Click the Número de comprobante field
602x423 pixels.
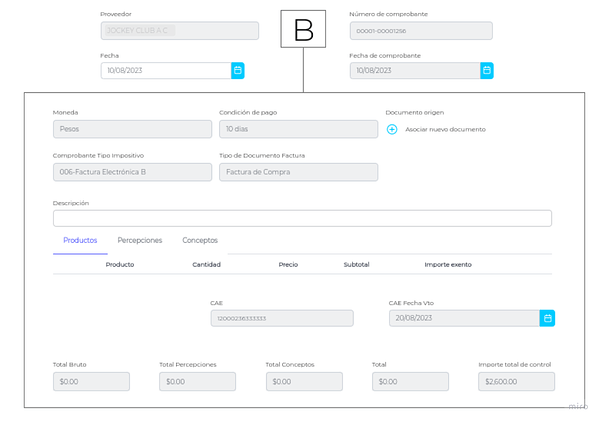point(420,31)
